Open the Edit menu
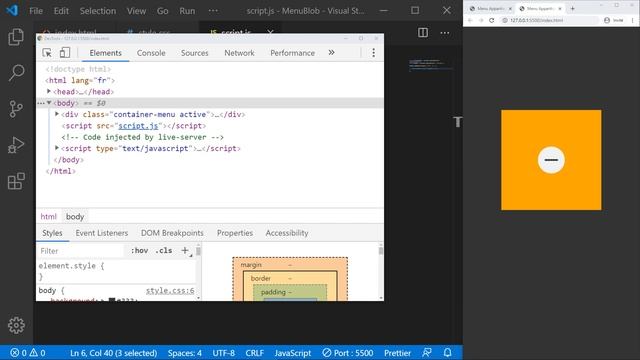Viewport: 640px width, 360px height. click(61, 11)
